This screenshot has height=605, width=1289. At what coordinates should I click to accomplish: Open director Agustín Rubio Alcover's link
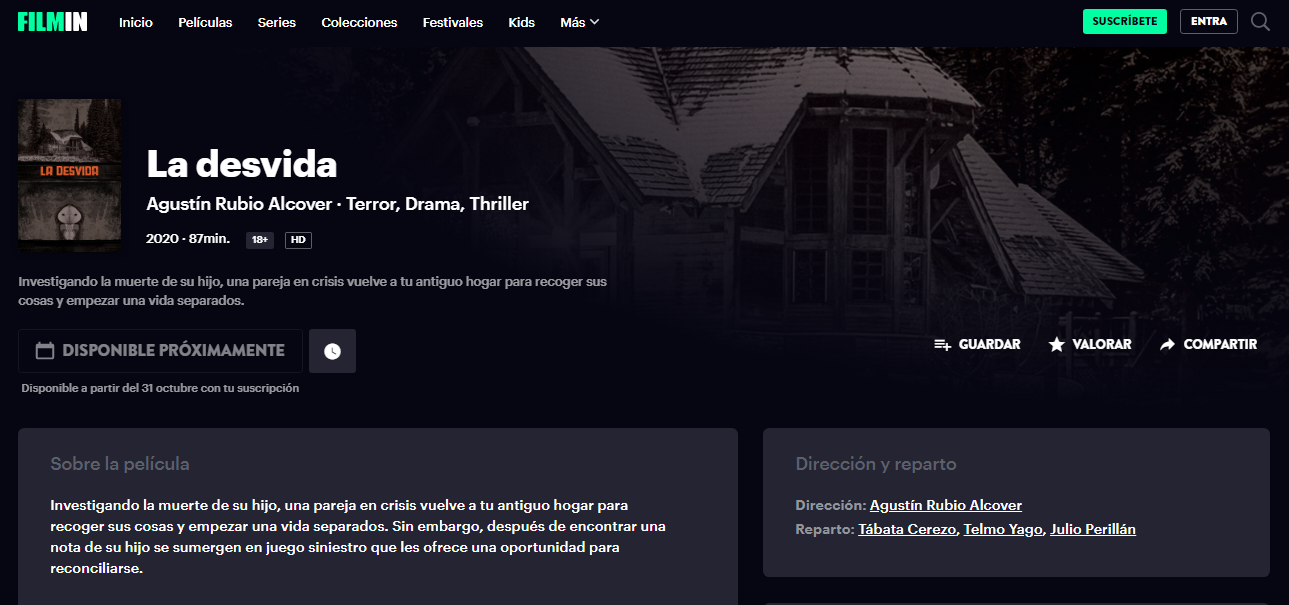[945, 505]
